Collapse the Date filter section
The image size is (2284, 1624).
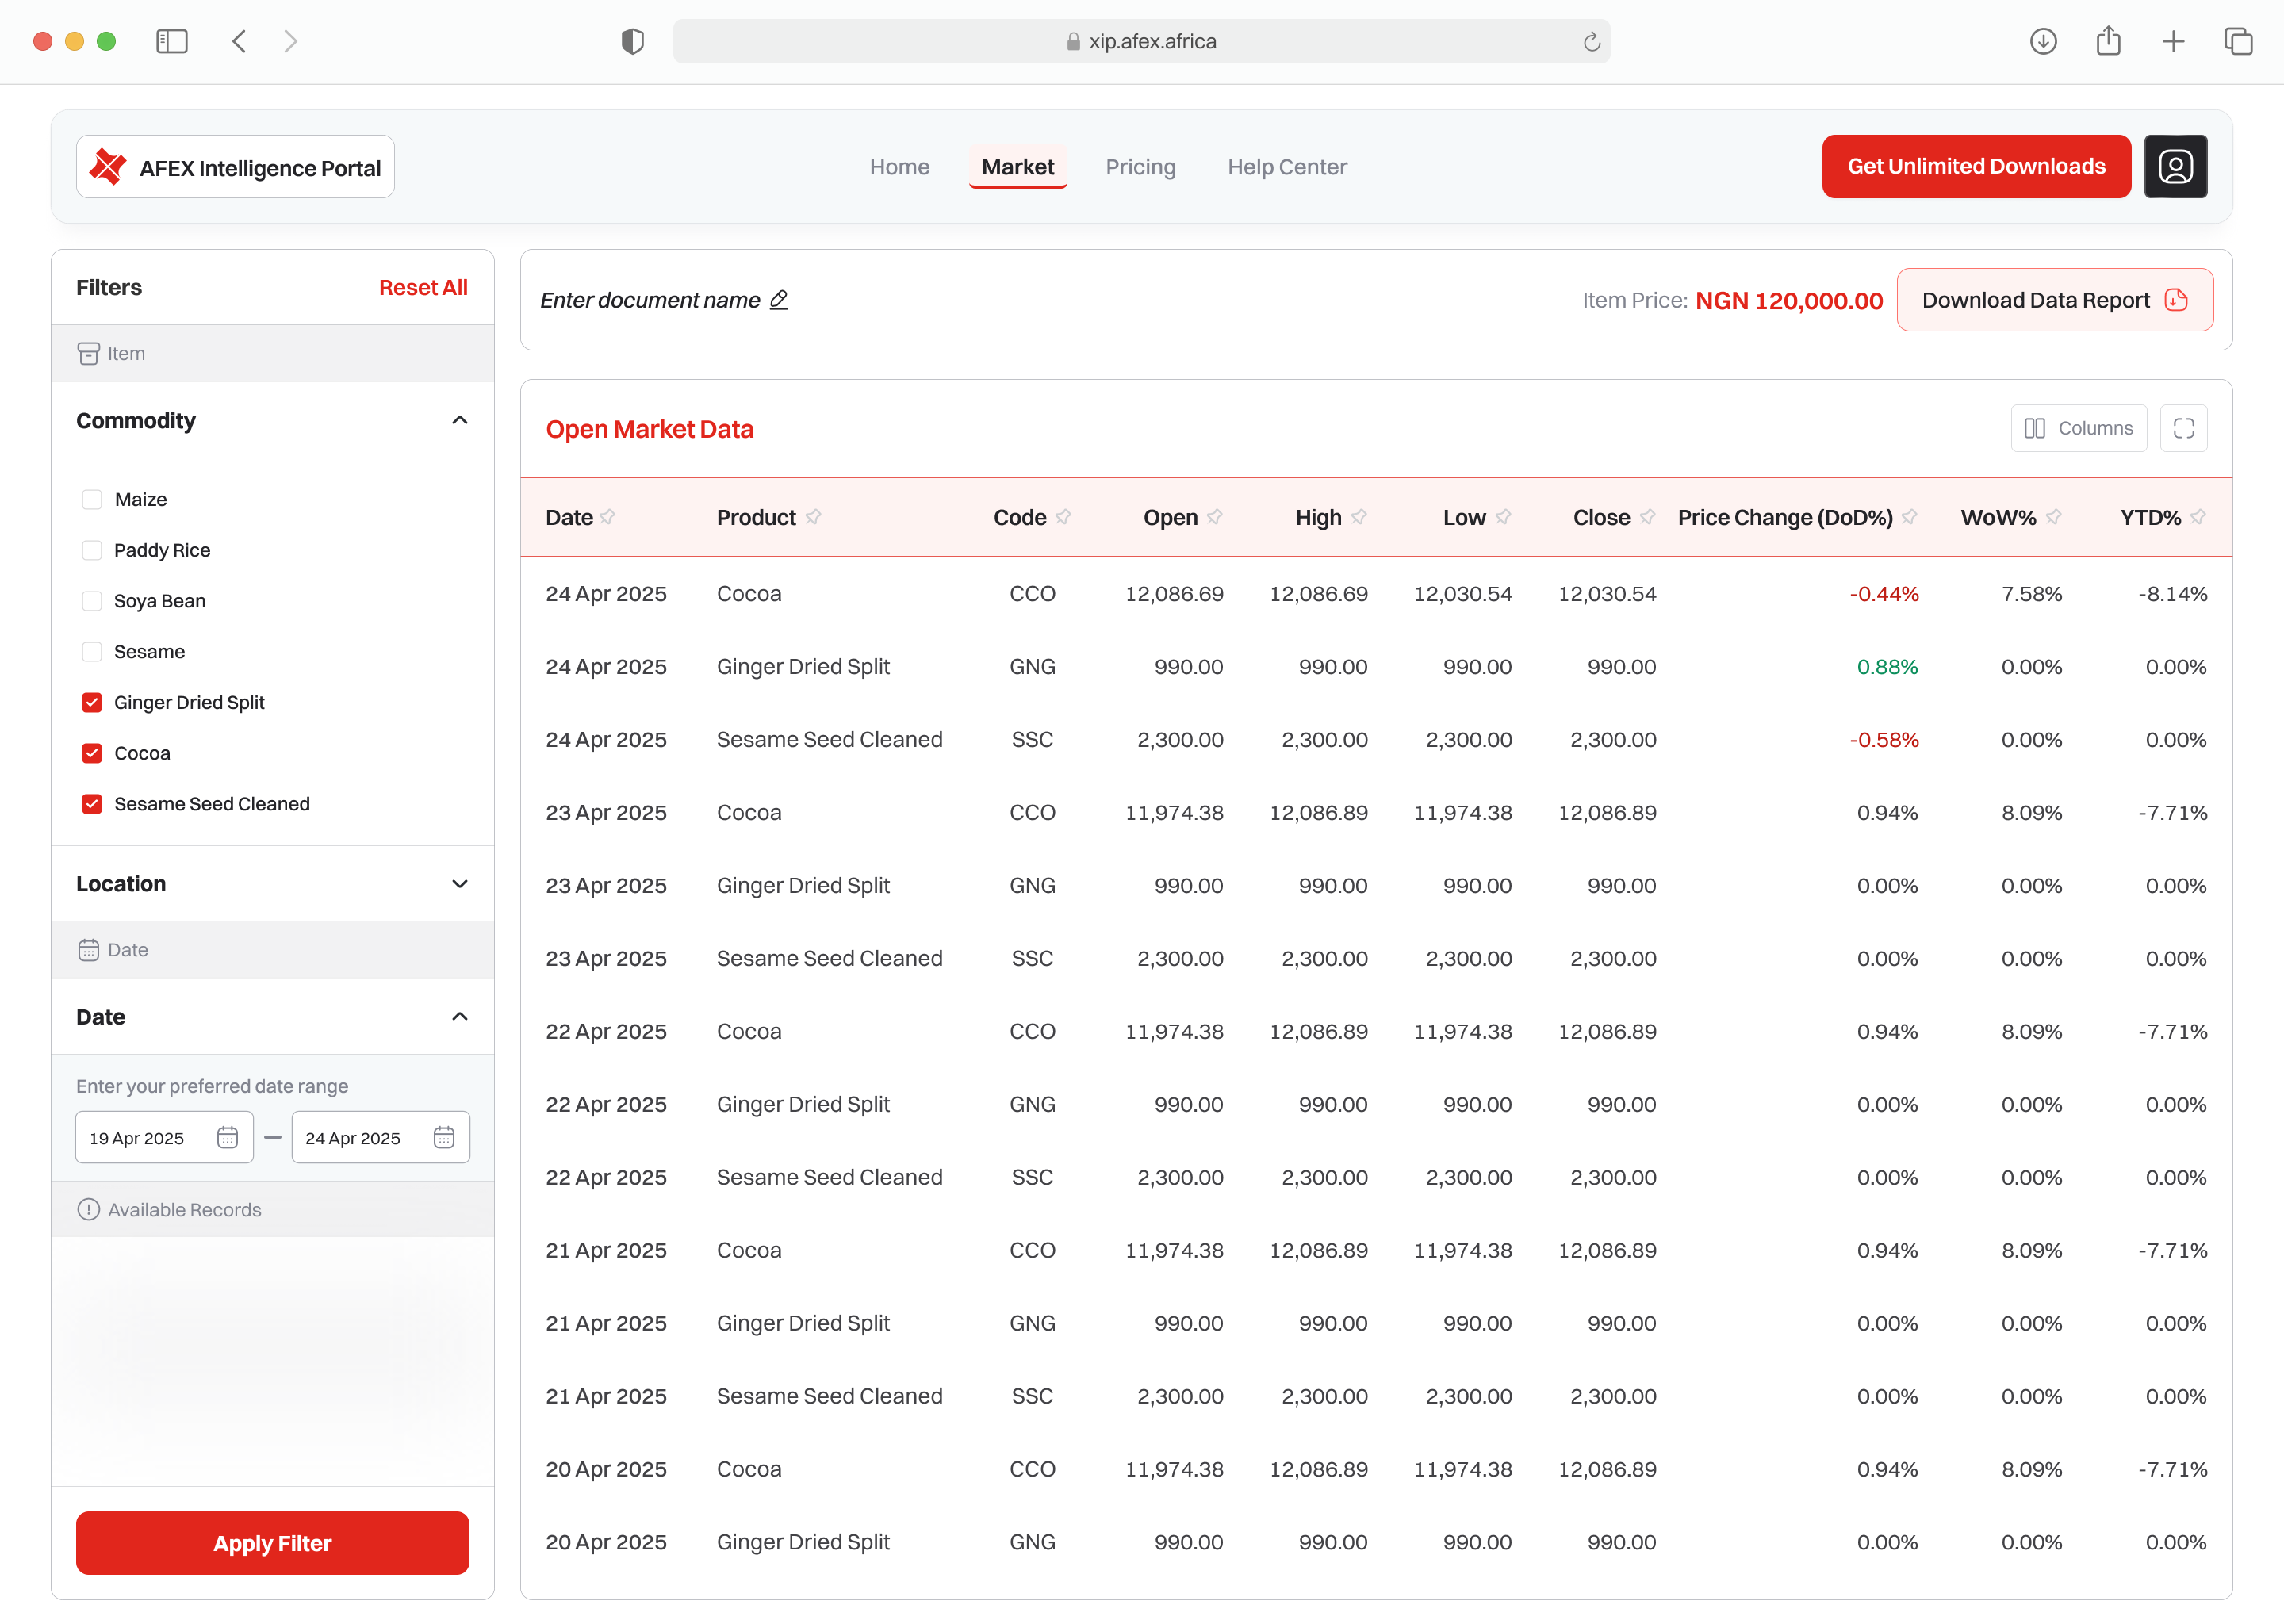tap(460, 1016)
